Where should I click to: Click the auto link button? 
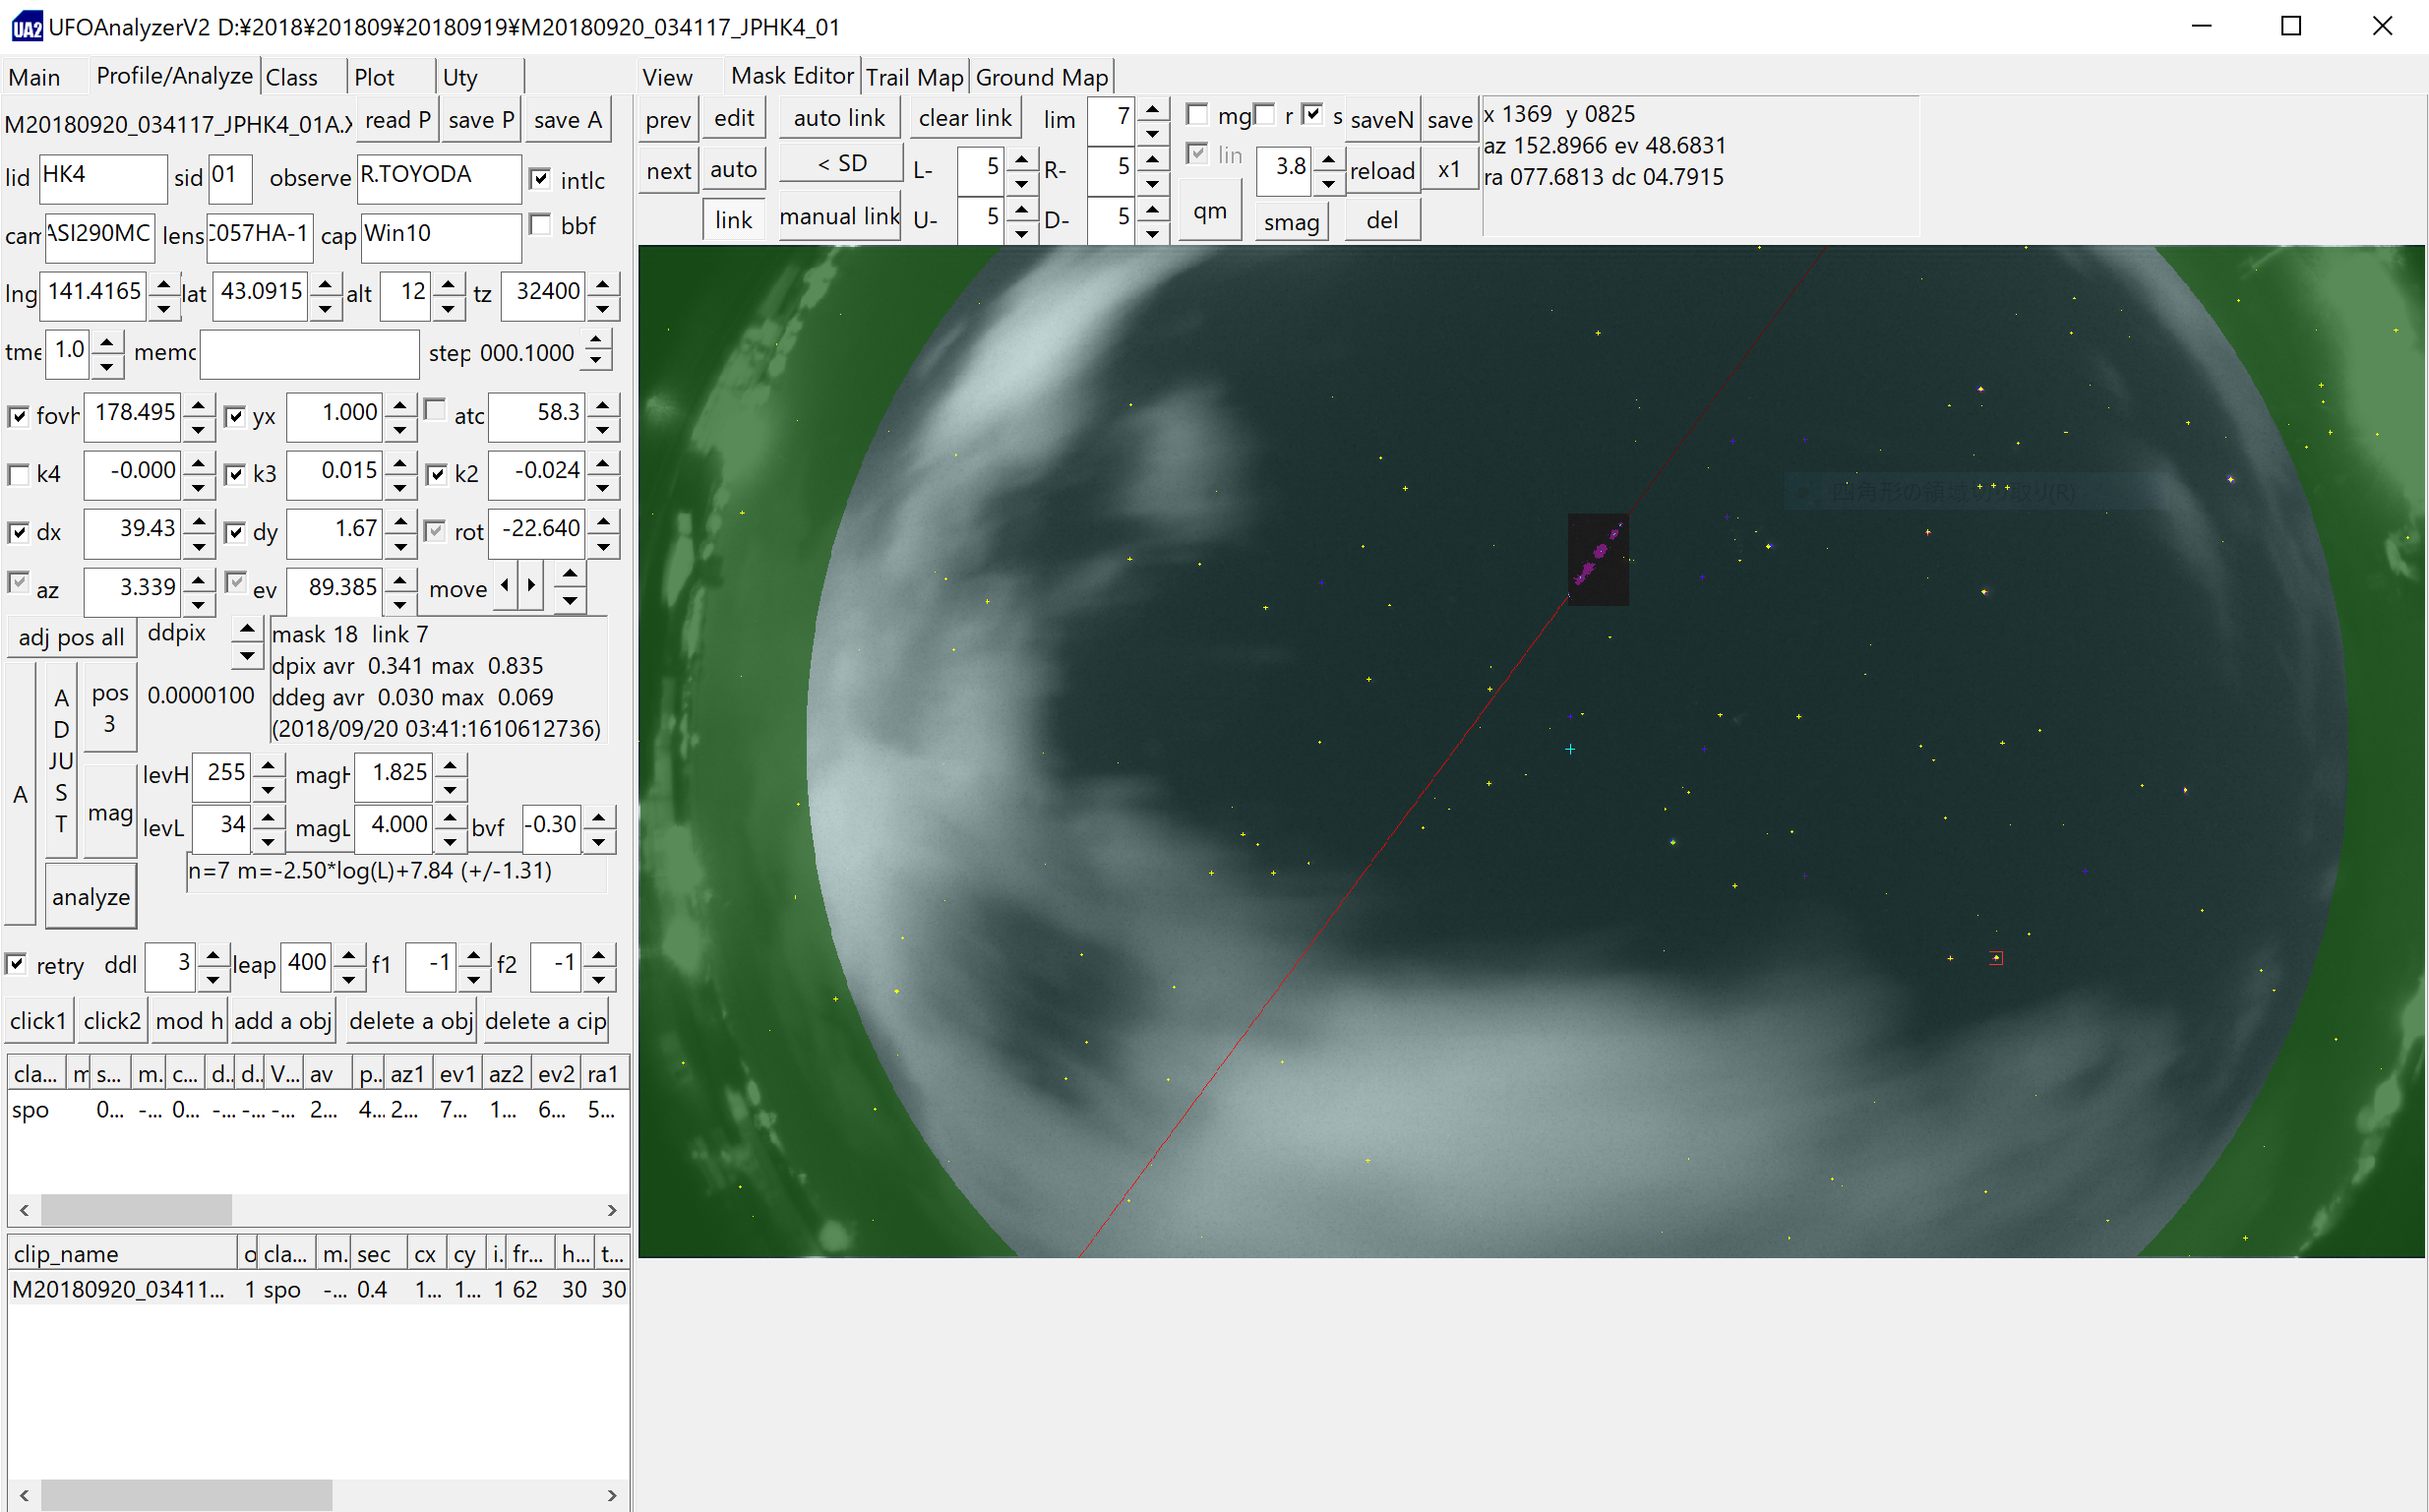tap(838, 118)
